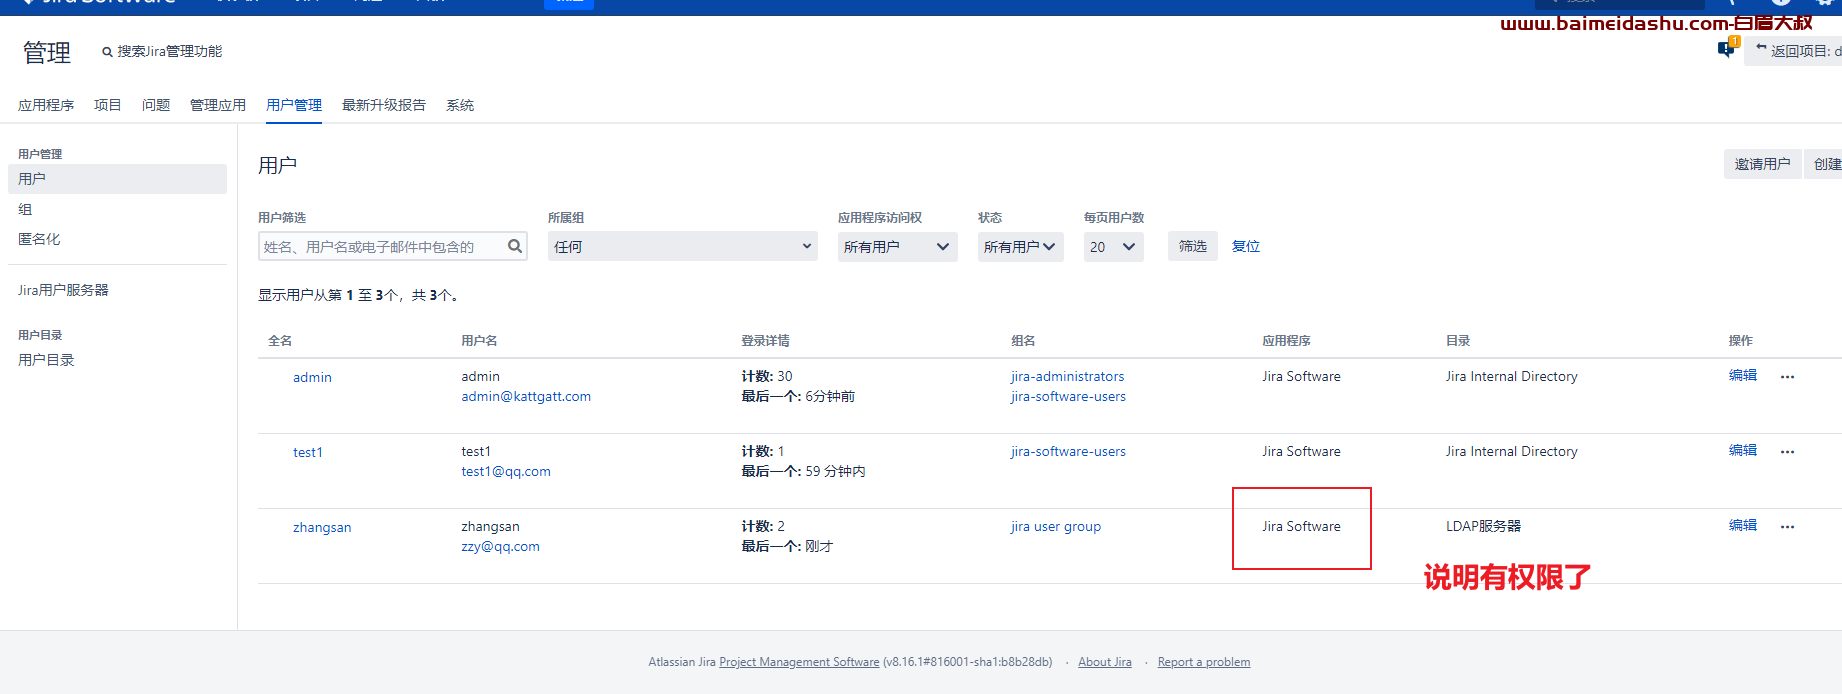Screen dimensions: 1842x694
Task: Open the admin full-name link
Action: (x=312, y=377)
